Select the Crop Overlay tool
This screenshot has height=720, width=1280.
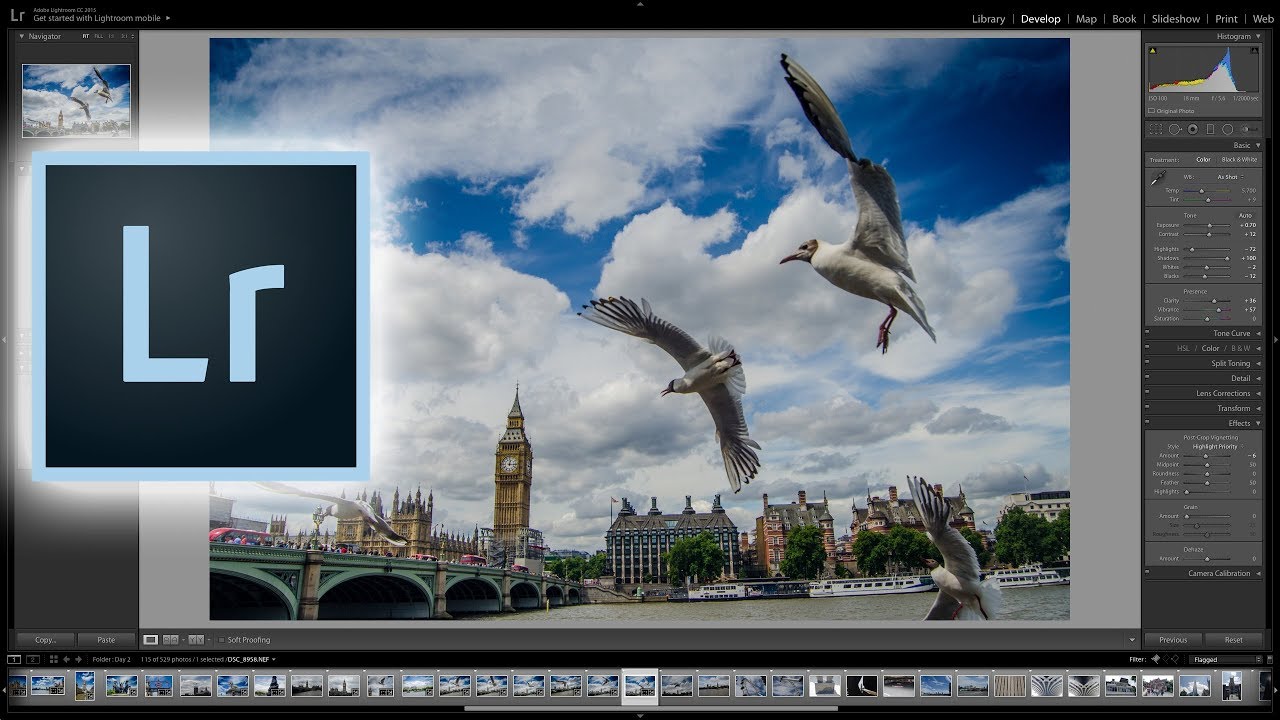(x=1155, y=129)
